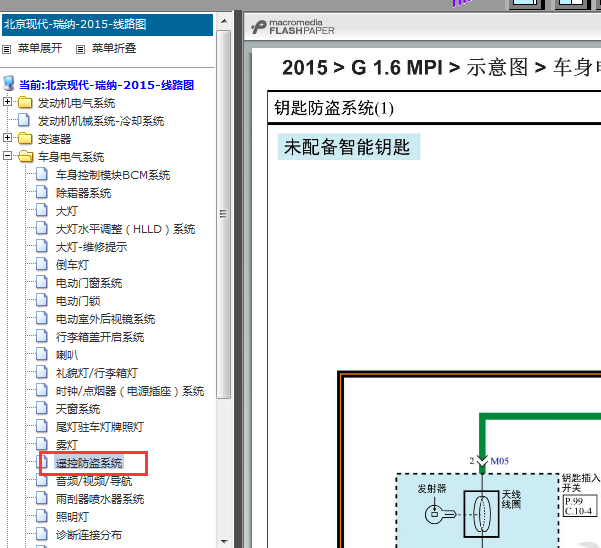The height and width of the screenshot is (548, 601).
Task: Click the 发动机电气系统 folder icon
Action: (x=25, y=103)
